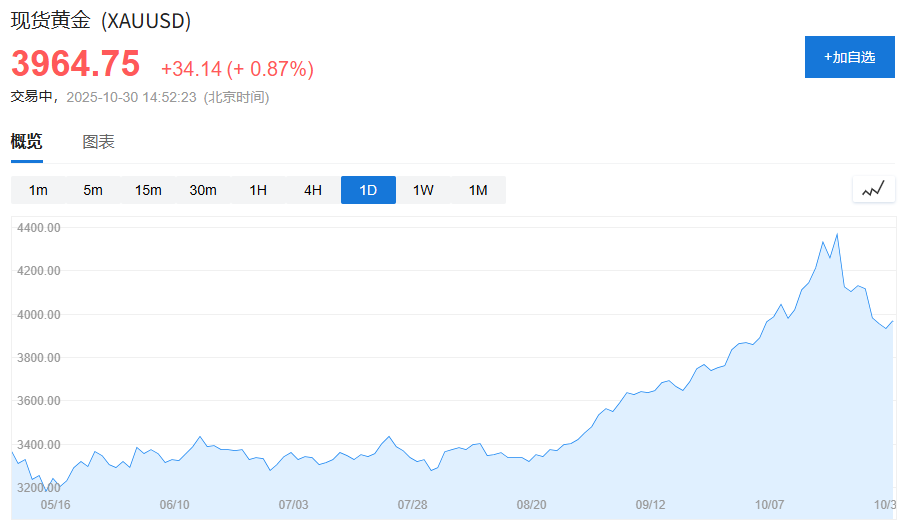Change chart to 1W weekly view

click(x=423, y=190)
